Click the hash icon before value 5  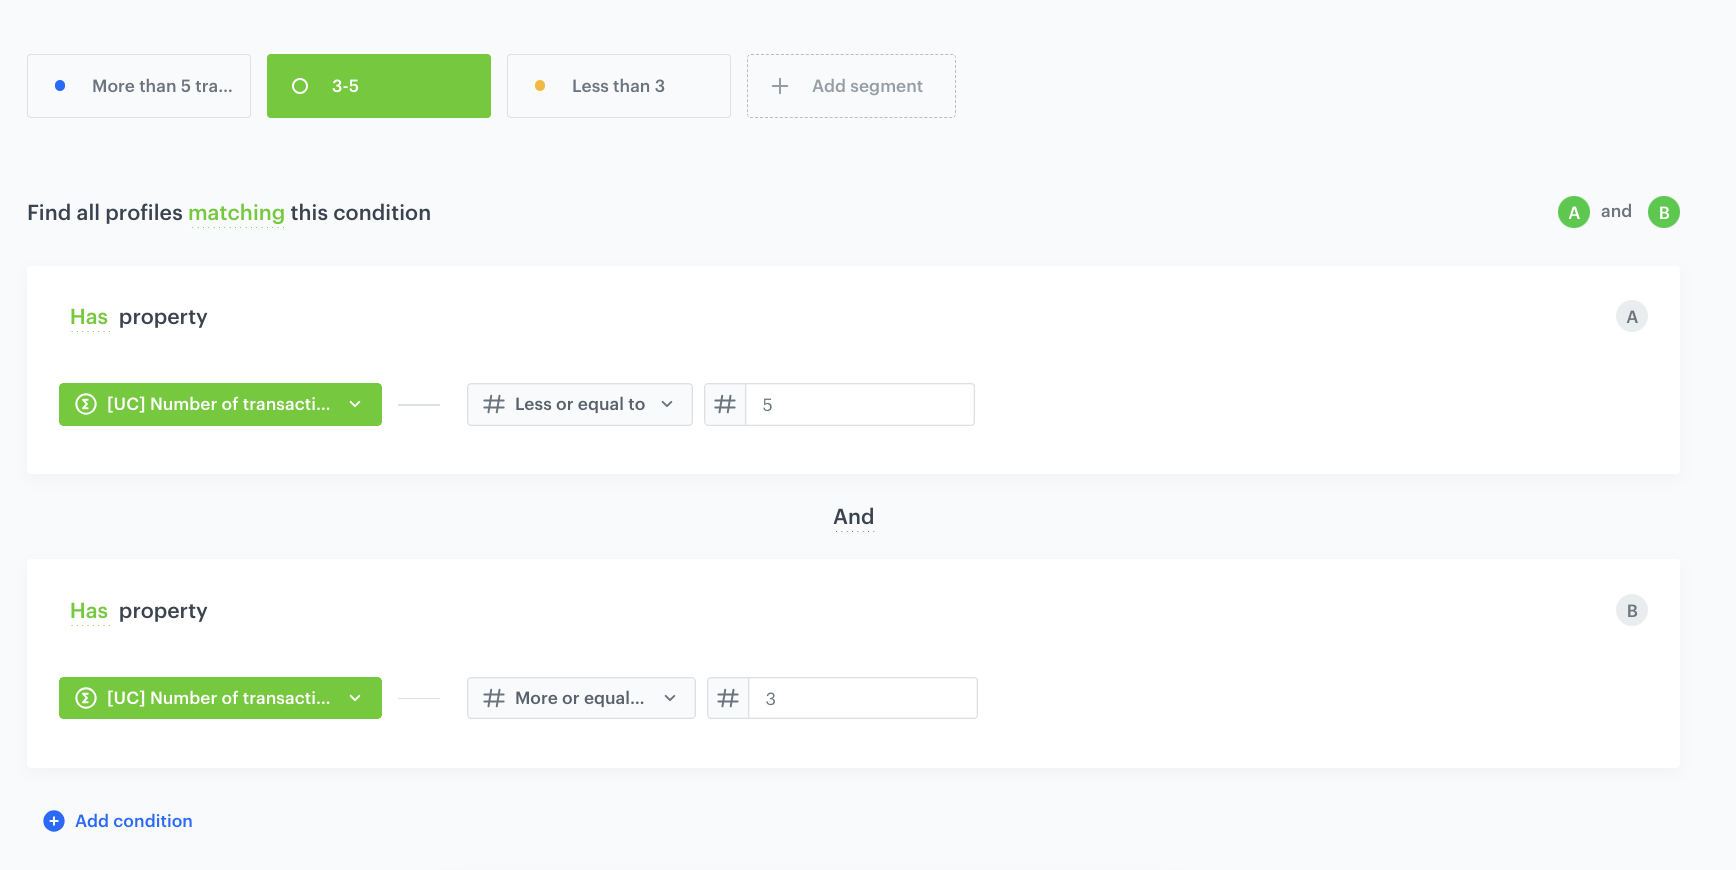click(x=725, y=405)
